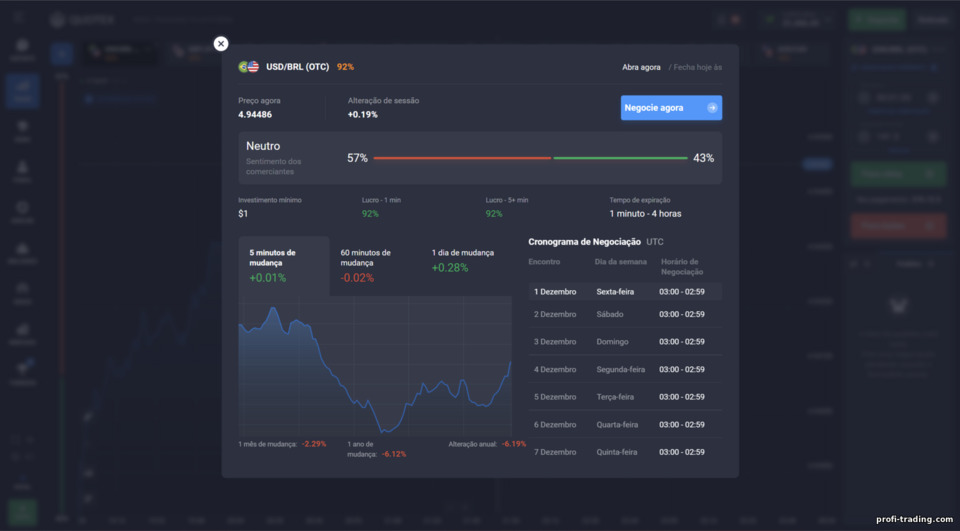Select the 60 minutos de mudança tab
Image resolution: width=960 pixels, height=531 pixels.
point(375,266)
